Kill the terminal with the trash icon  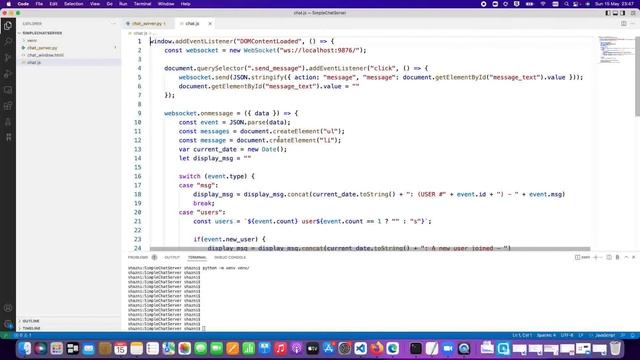pyautogui.click(x=617, y=257)
